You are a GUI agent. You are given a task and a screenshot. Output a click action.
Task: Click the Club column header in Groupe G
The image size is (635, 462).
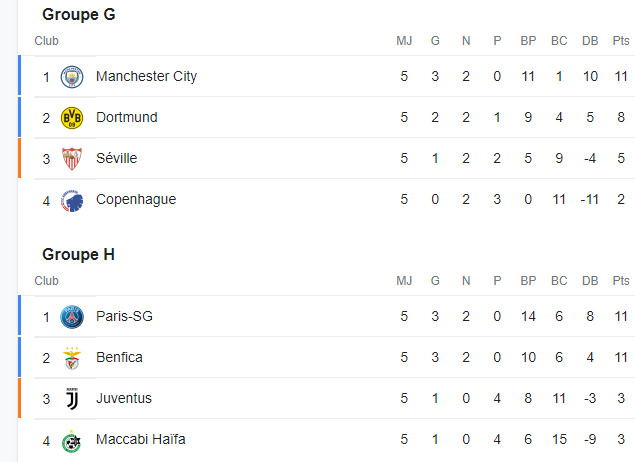click(47, 41)
